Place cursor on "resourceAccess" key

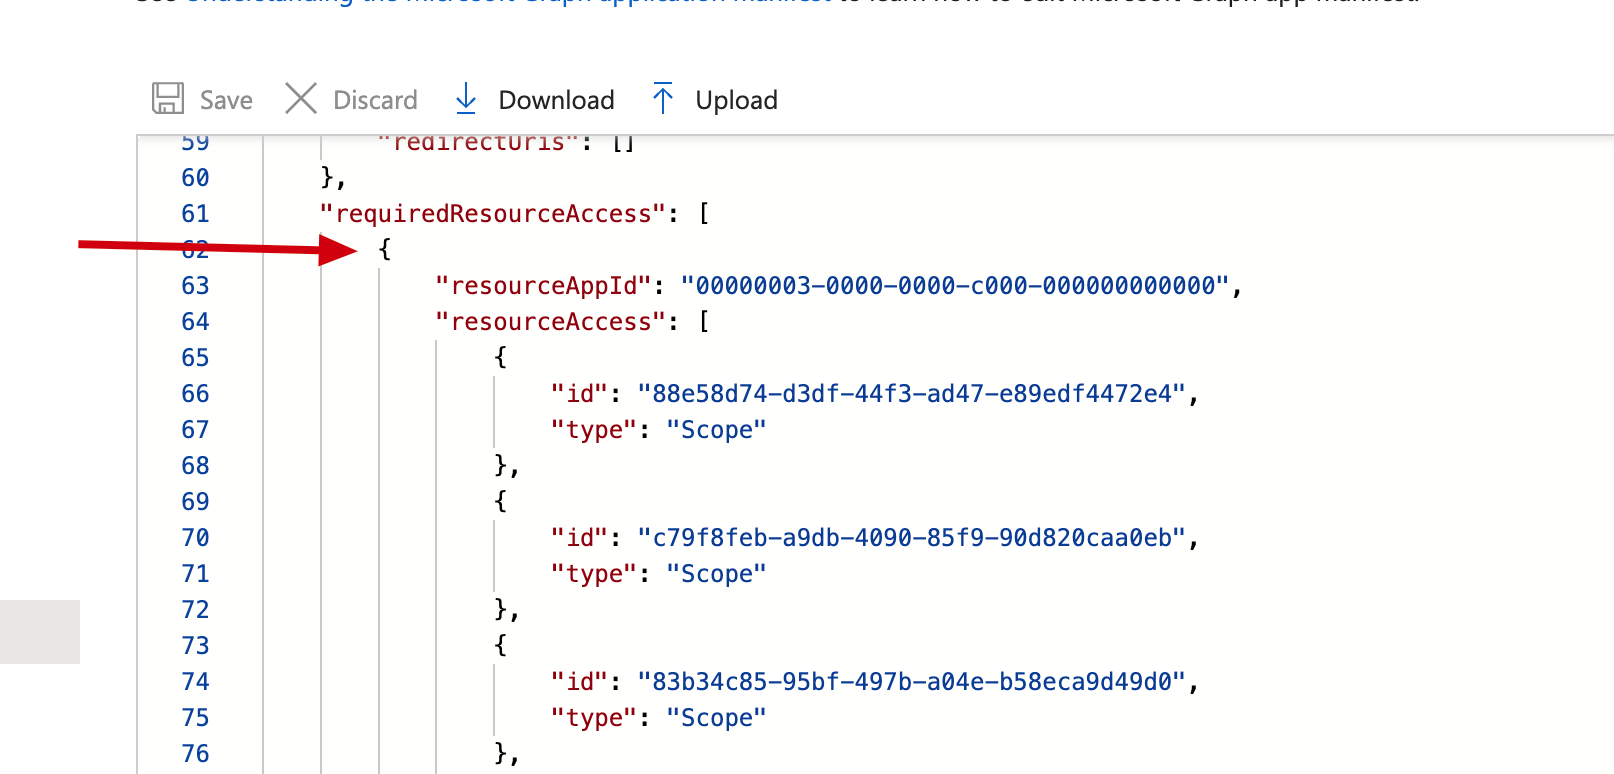pos(551,322)
